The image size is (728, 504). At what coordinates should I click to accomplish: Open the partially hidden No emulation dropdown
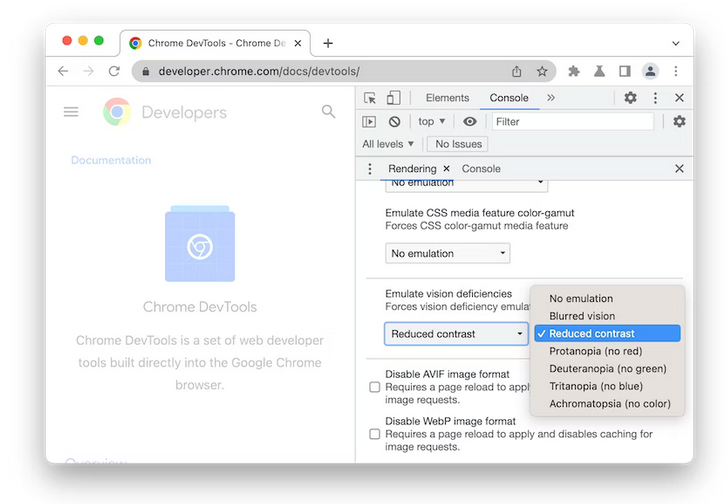tap(466, 185)
